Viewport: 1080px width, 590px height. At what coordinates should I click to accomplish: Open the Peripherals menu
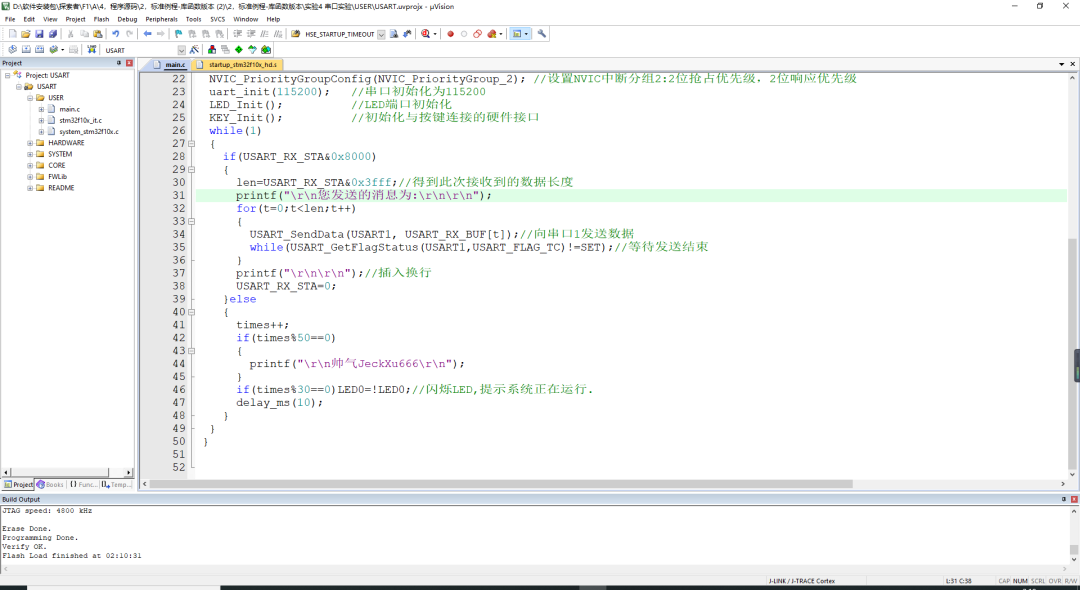tap(160, 18)
